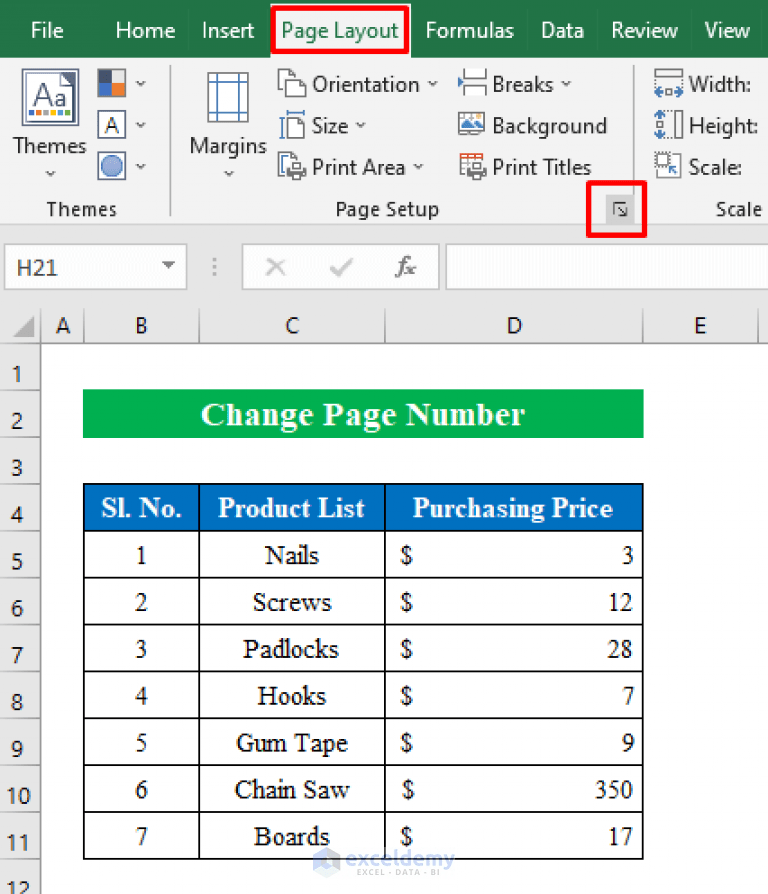
Task: Expand the theme Colors dropdown arrow
Action: click(141, 84)
